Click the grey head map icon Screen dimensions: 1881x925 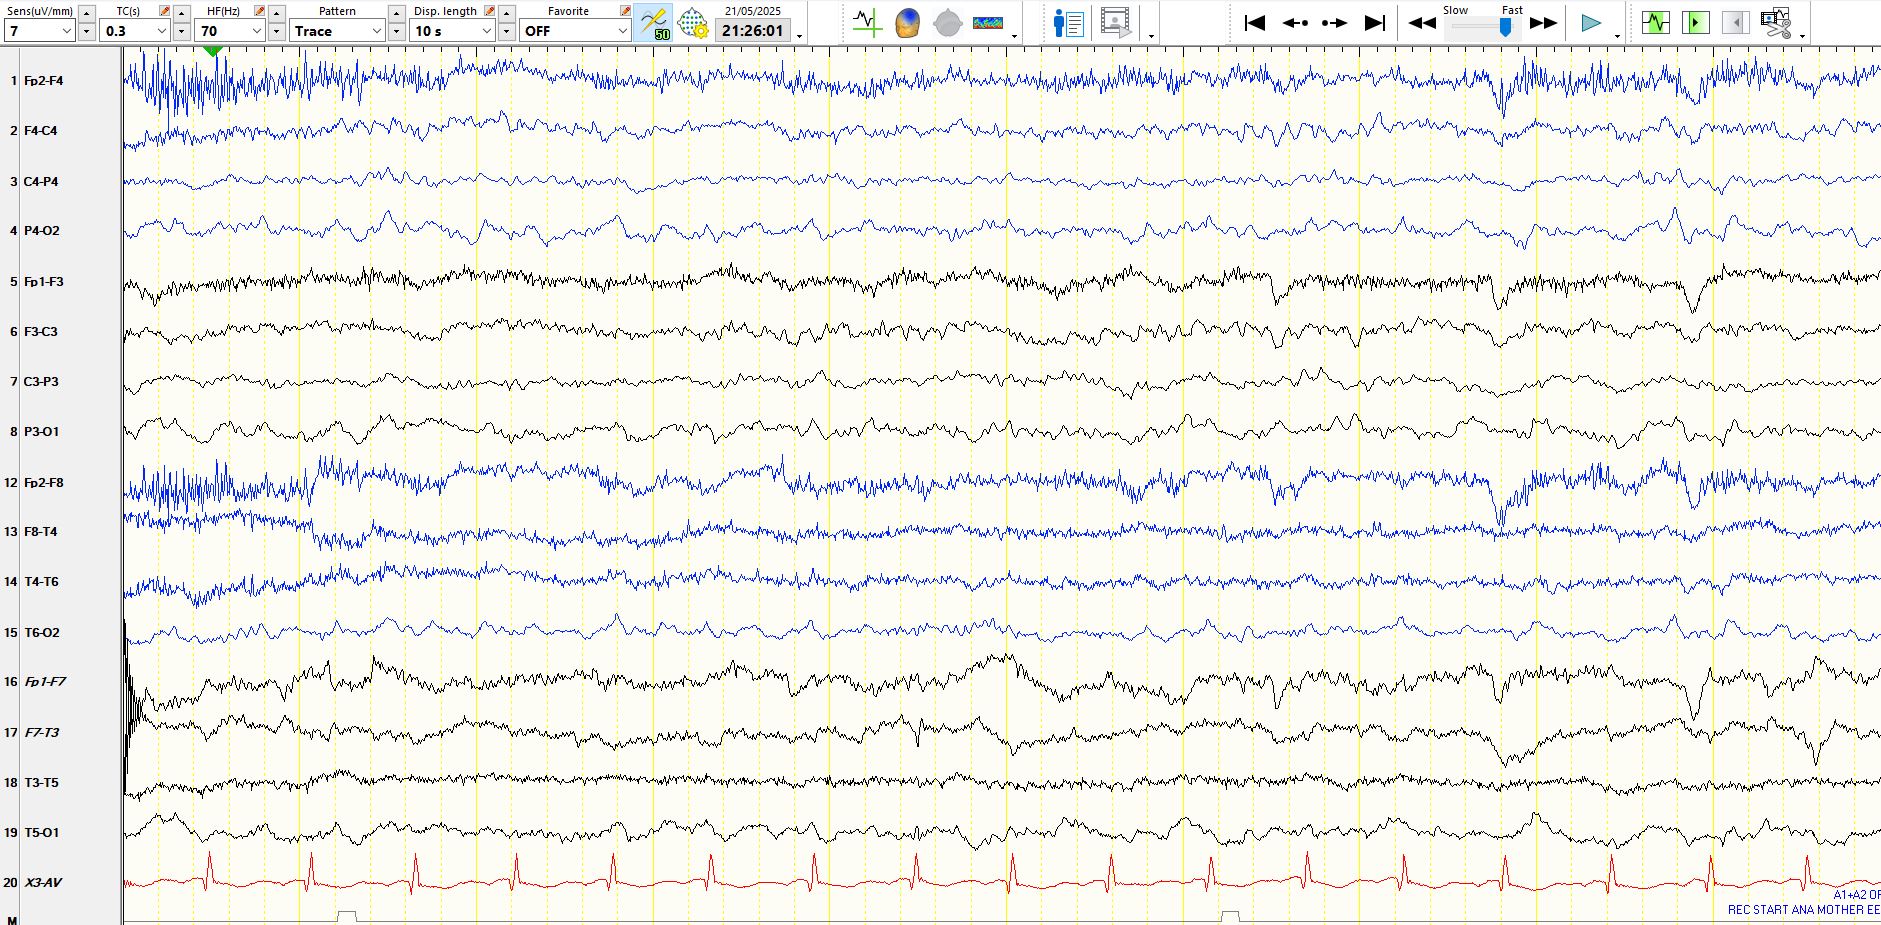pos(947,23)
